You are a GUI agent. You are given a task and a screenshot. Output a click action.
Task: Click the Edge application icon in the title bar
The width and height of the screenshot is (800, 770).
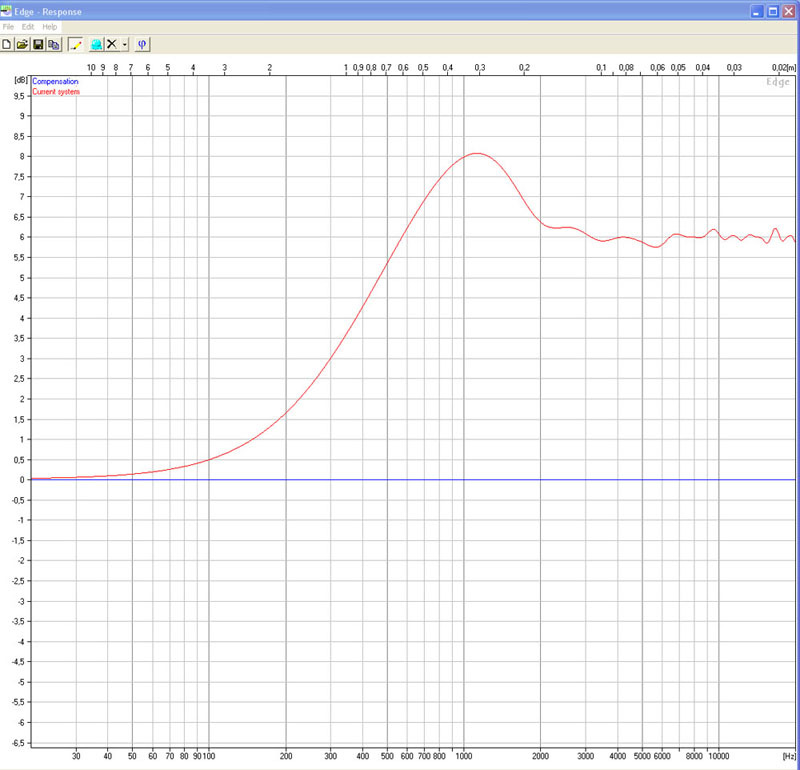point(6,11)
